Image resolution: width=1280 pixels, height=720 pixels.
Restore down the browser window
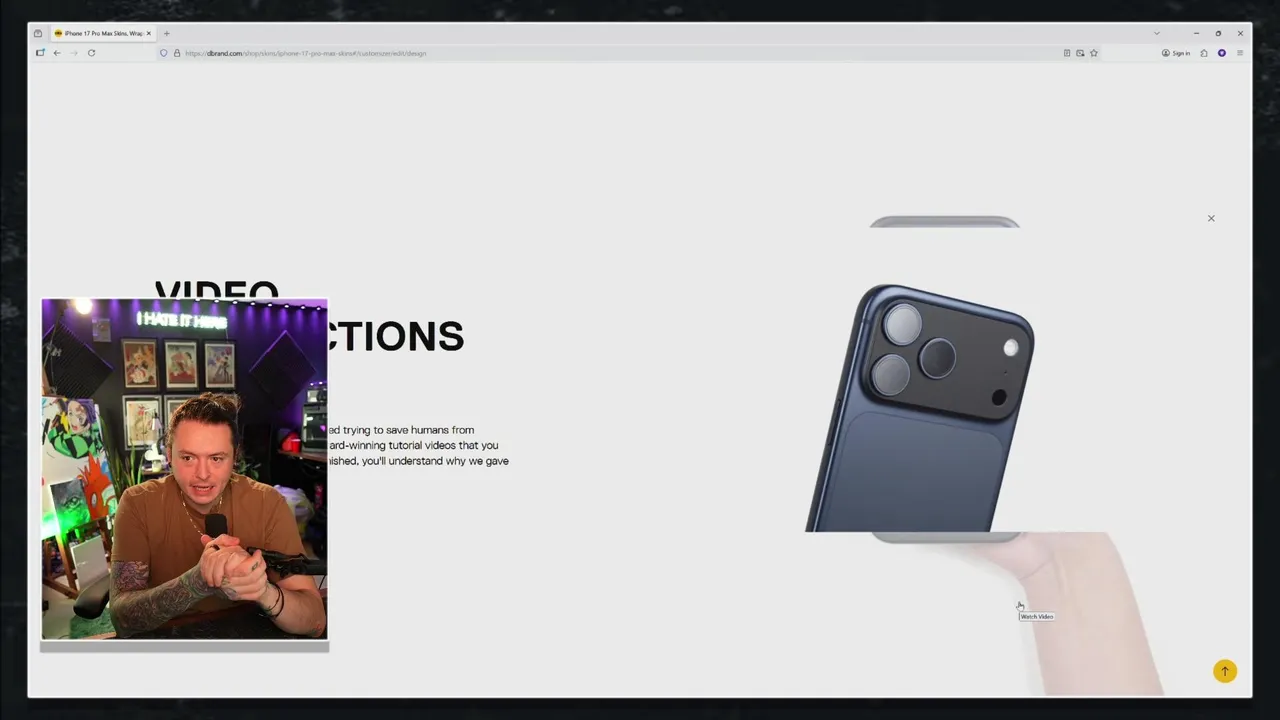click(1218, 33)
